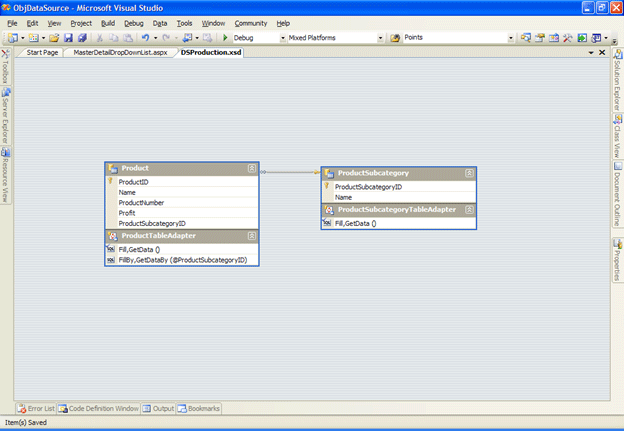Click the relation line between the tables

tap(290, 172)
